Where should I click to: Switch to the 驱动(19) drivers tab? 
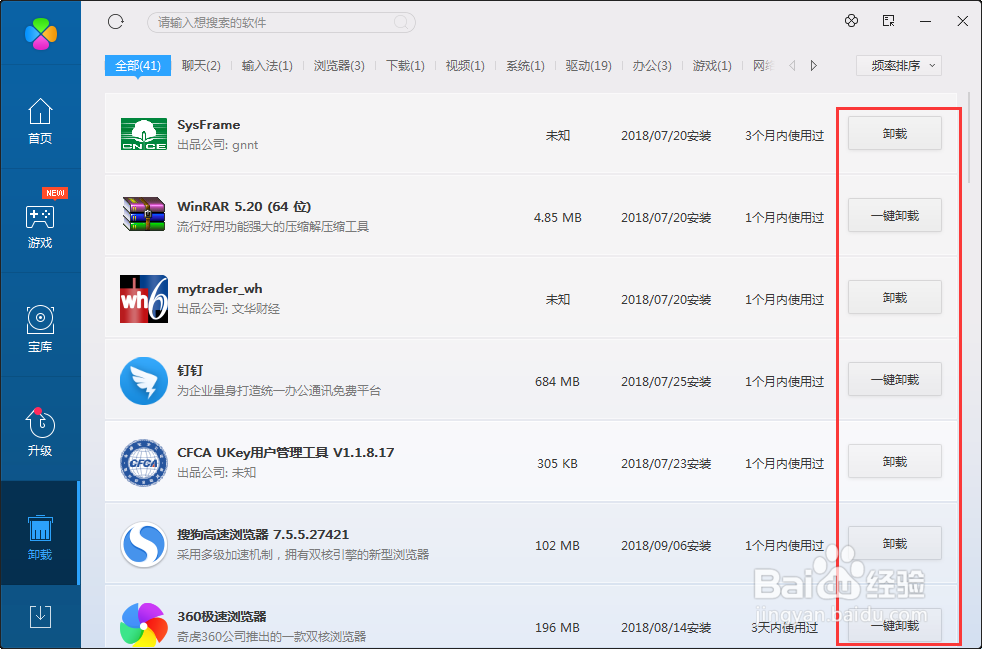click(588, 64)
